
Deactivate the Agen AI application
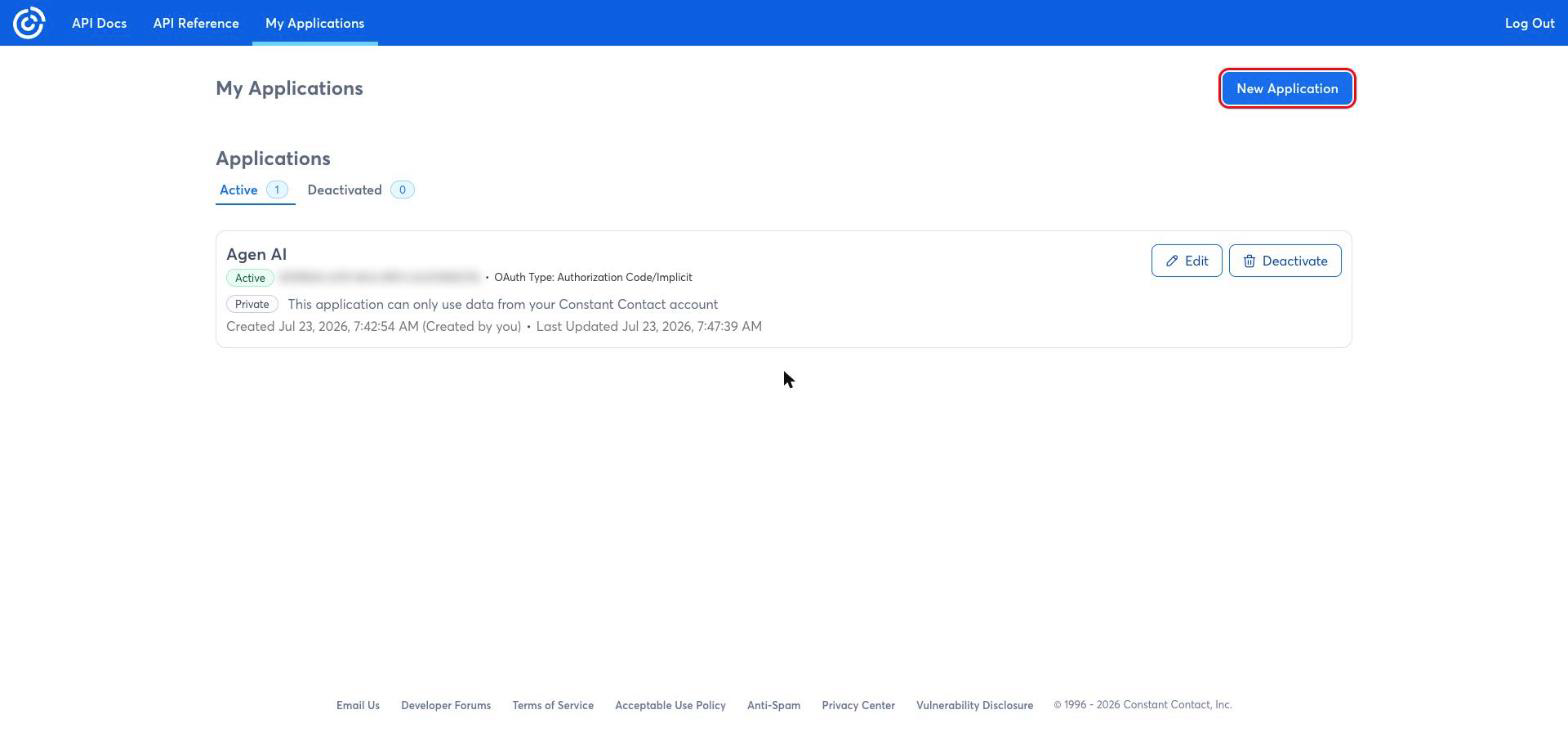click(x=1284, y=261)
